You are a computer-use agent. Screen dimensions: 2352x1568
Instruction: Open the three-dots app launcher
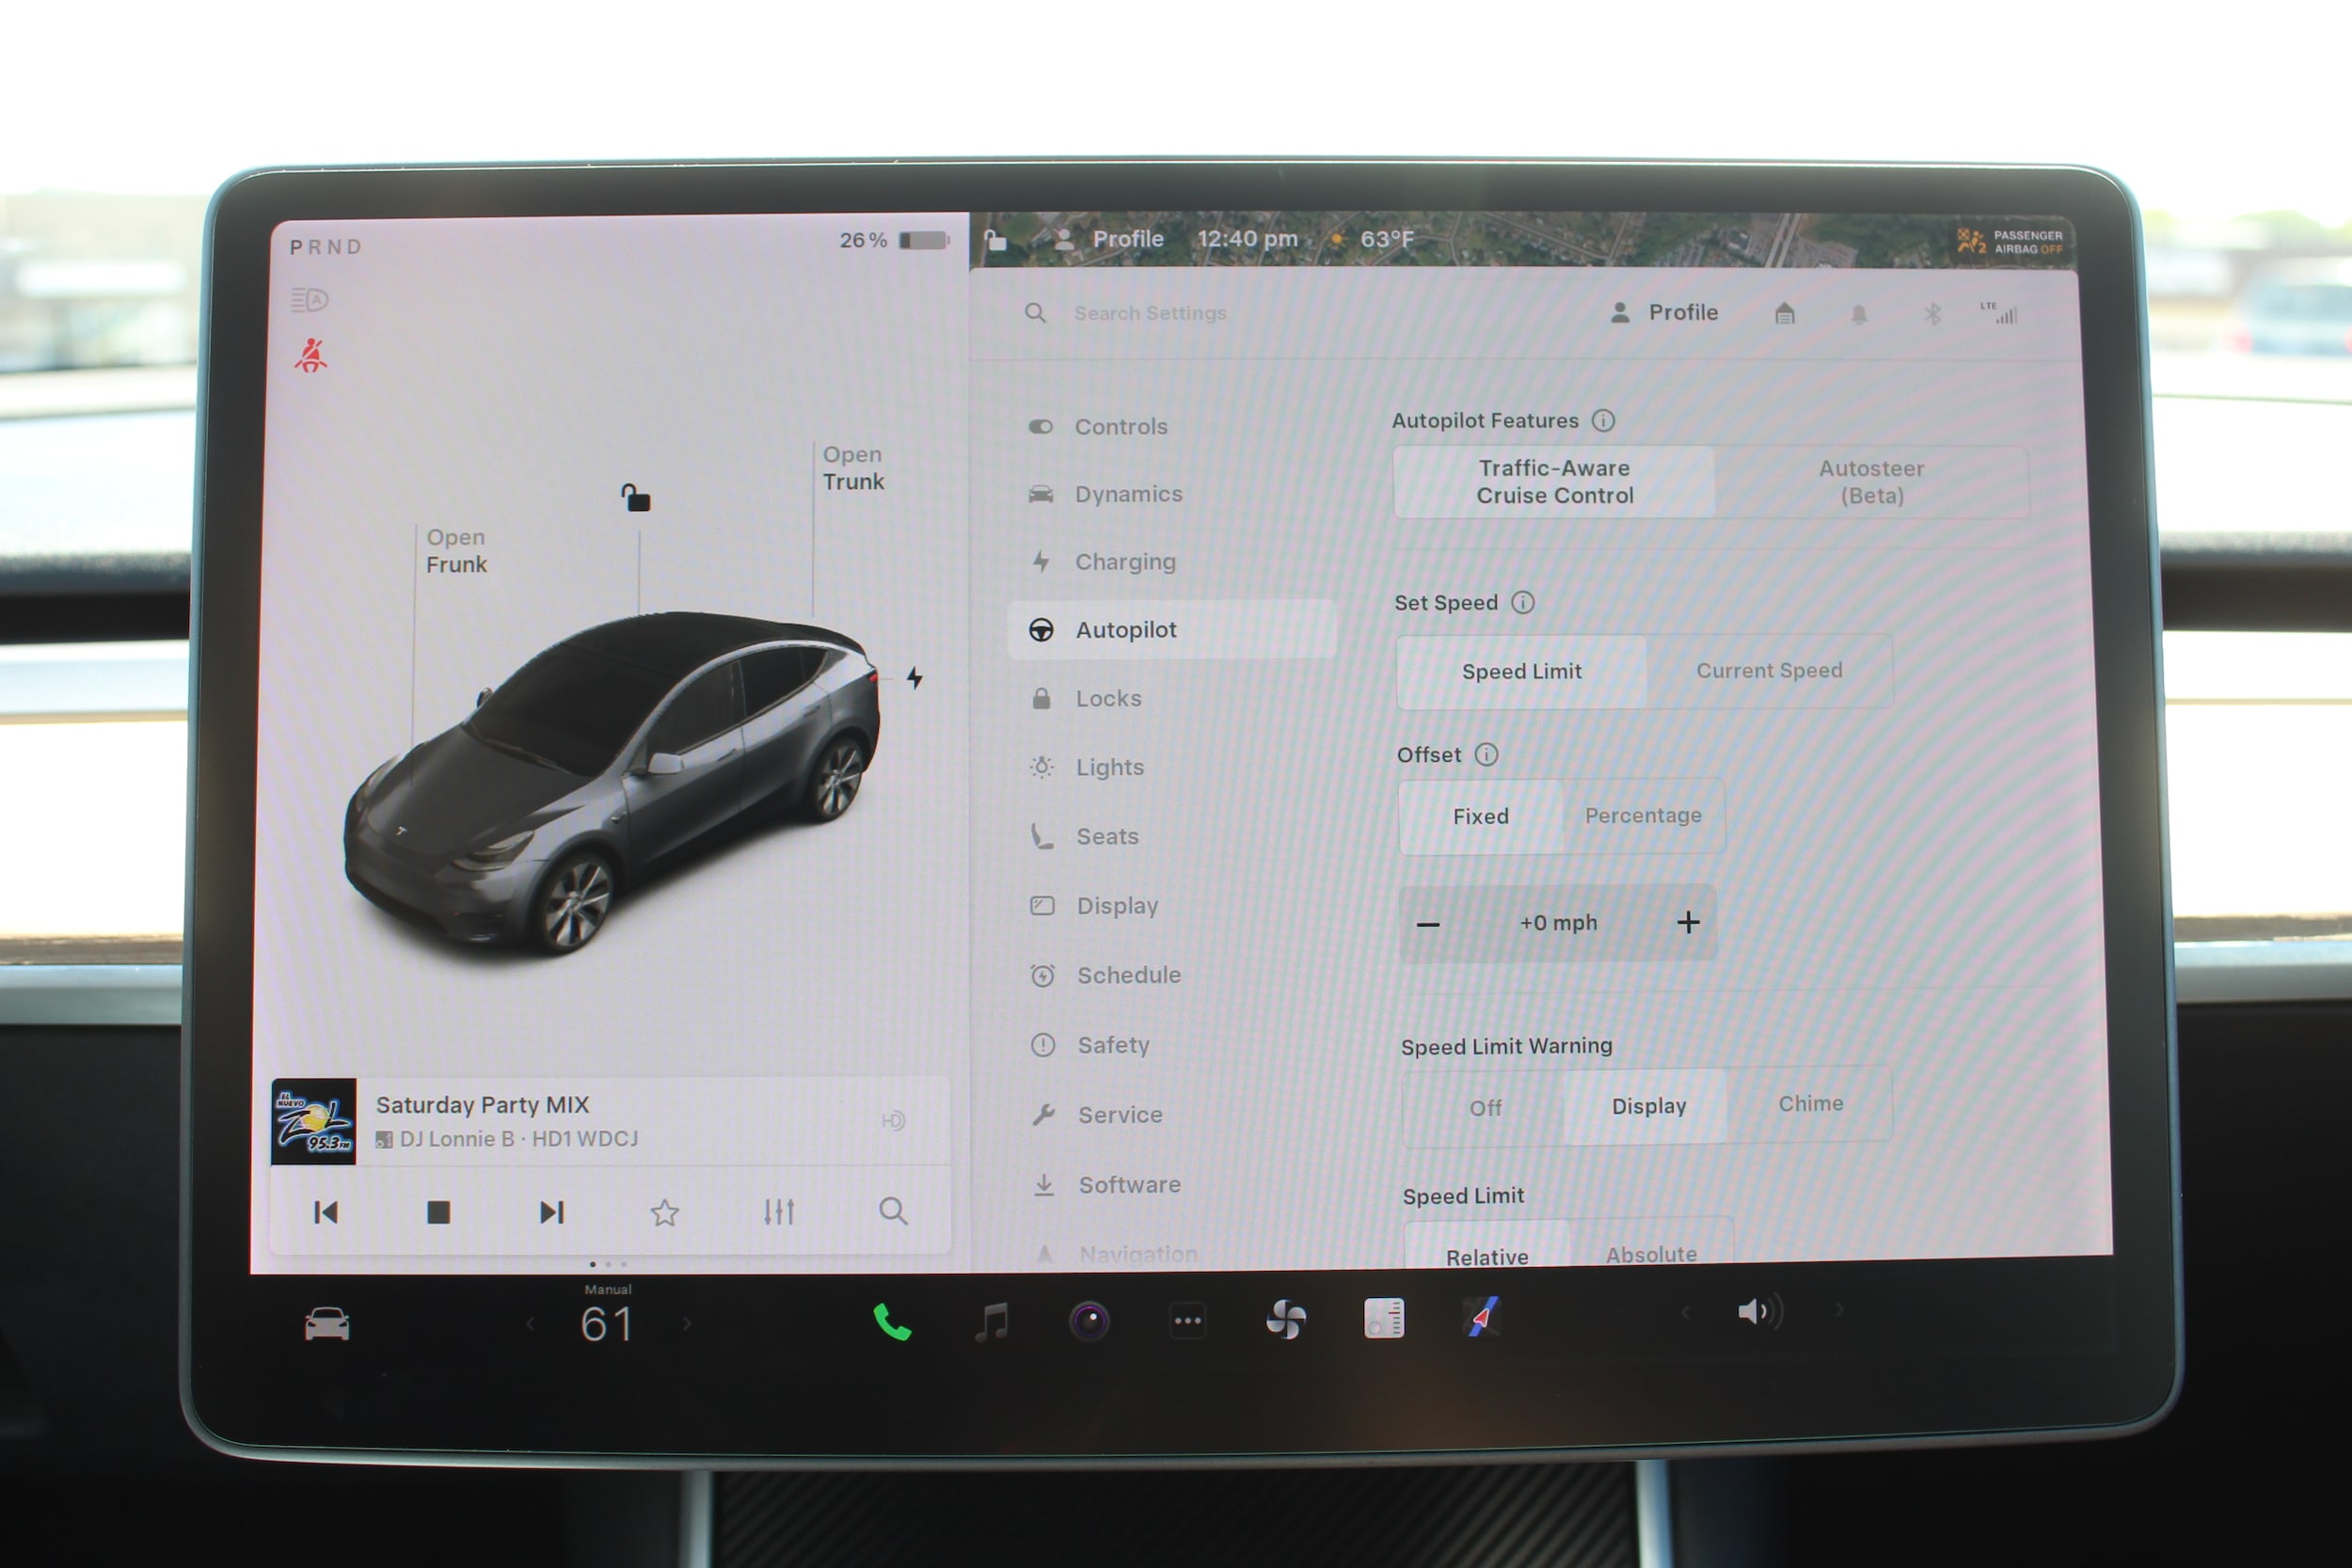point(1187,1321)
